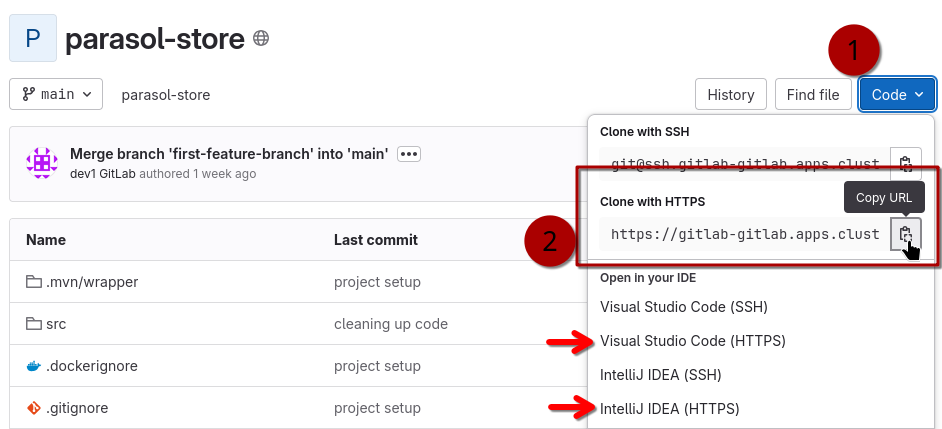Click the .dockerignore Docker file icon
This screenshot has width=942, height=429.
[34, 366]
